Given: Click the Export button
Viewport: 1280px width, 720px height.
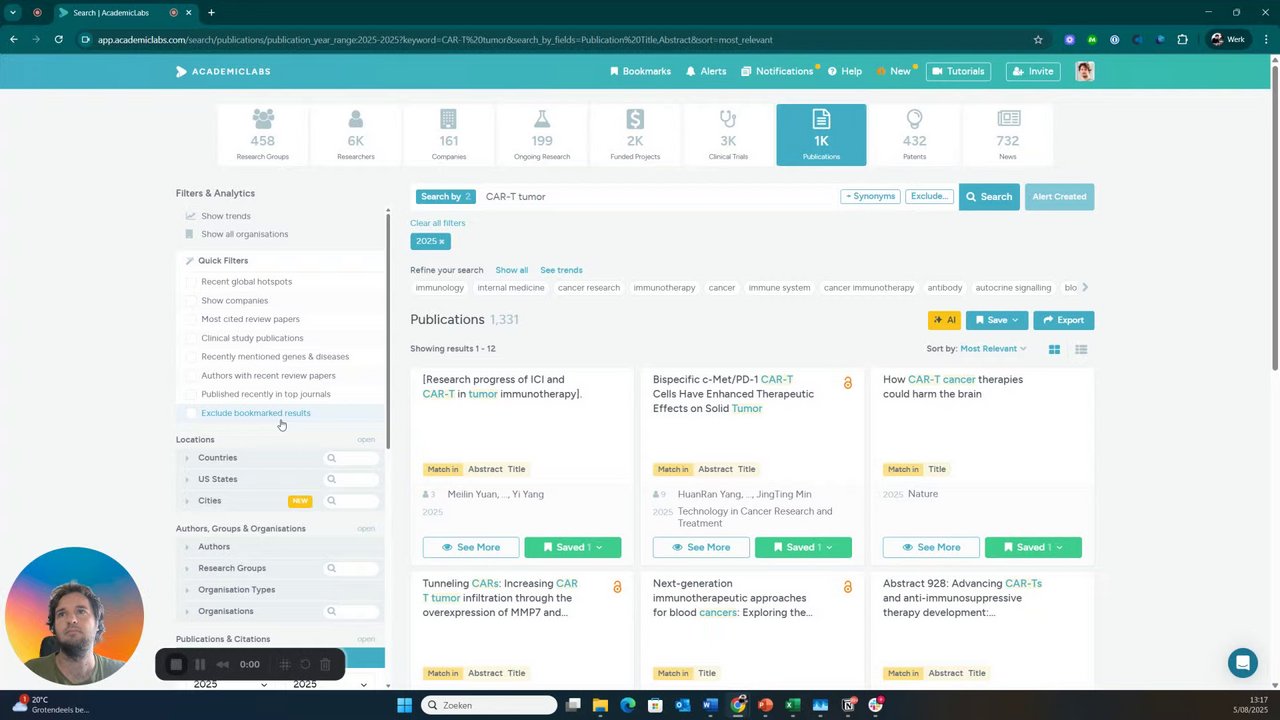Looking at the screenshot, I should [1063, 320].
